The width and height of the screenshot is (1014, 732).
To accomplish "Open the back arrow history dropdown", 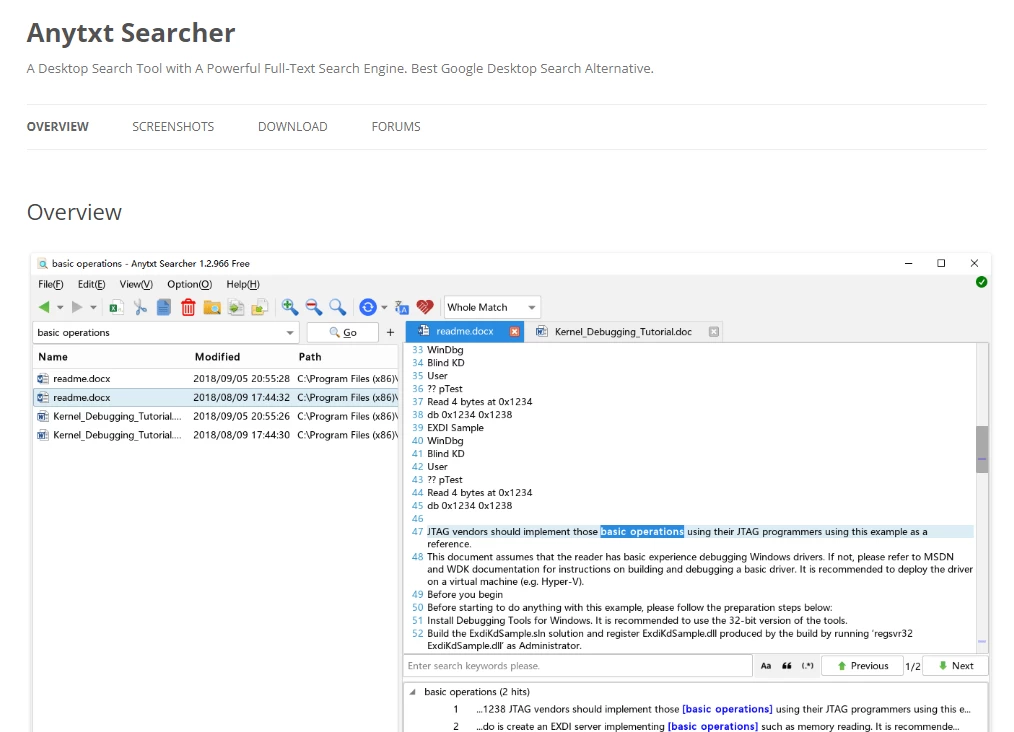I will pyautogui.click(x=60, y=308).
